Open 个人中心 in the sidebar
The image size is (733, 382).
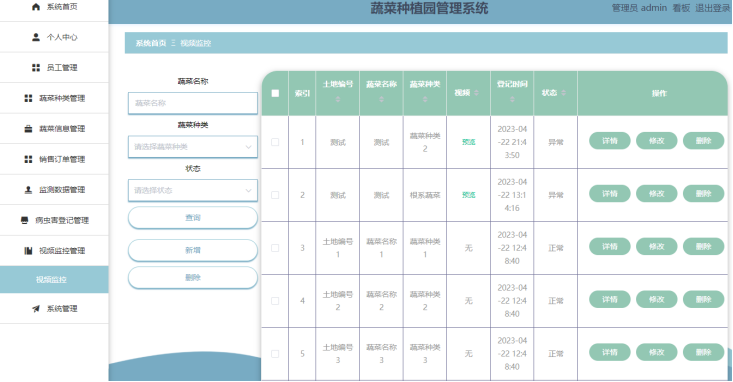[54, 37]
